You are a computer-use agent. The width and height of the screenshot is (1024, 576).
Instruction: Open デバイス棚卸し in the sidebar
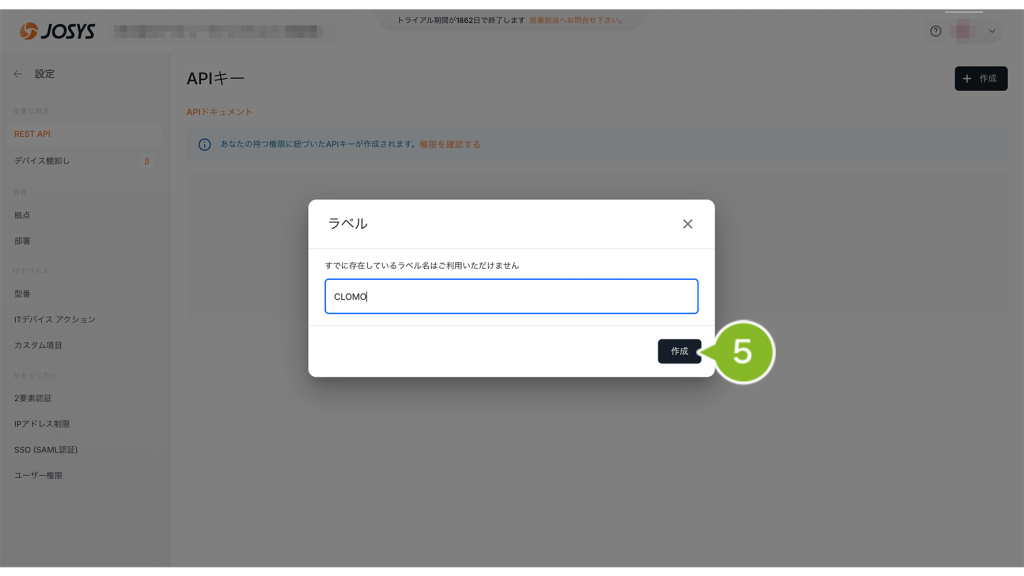[42, 161]
